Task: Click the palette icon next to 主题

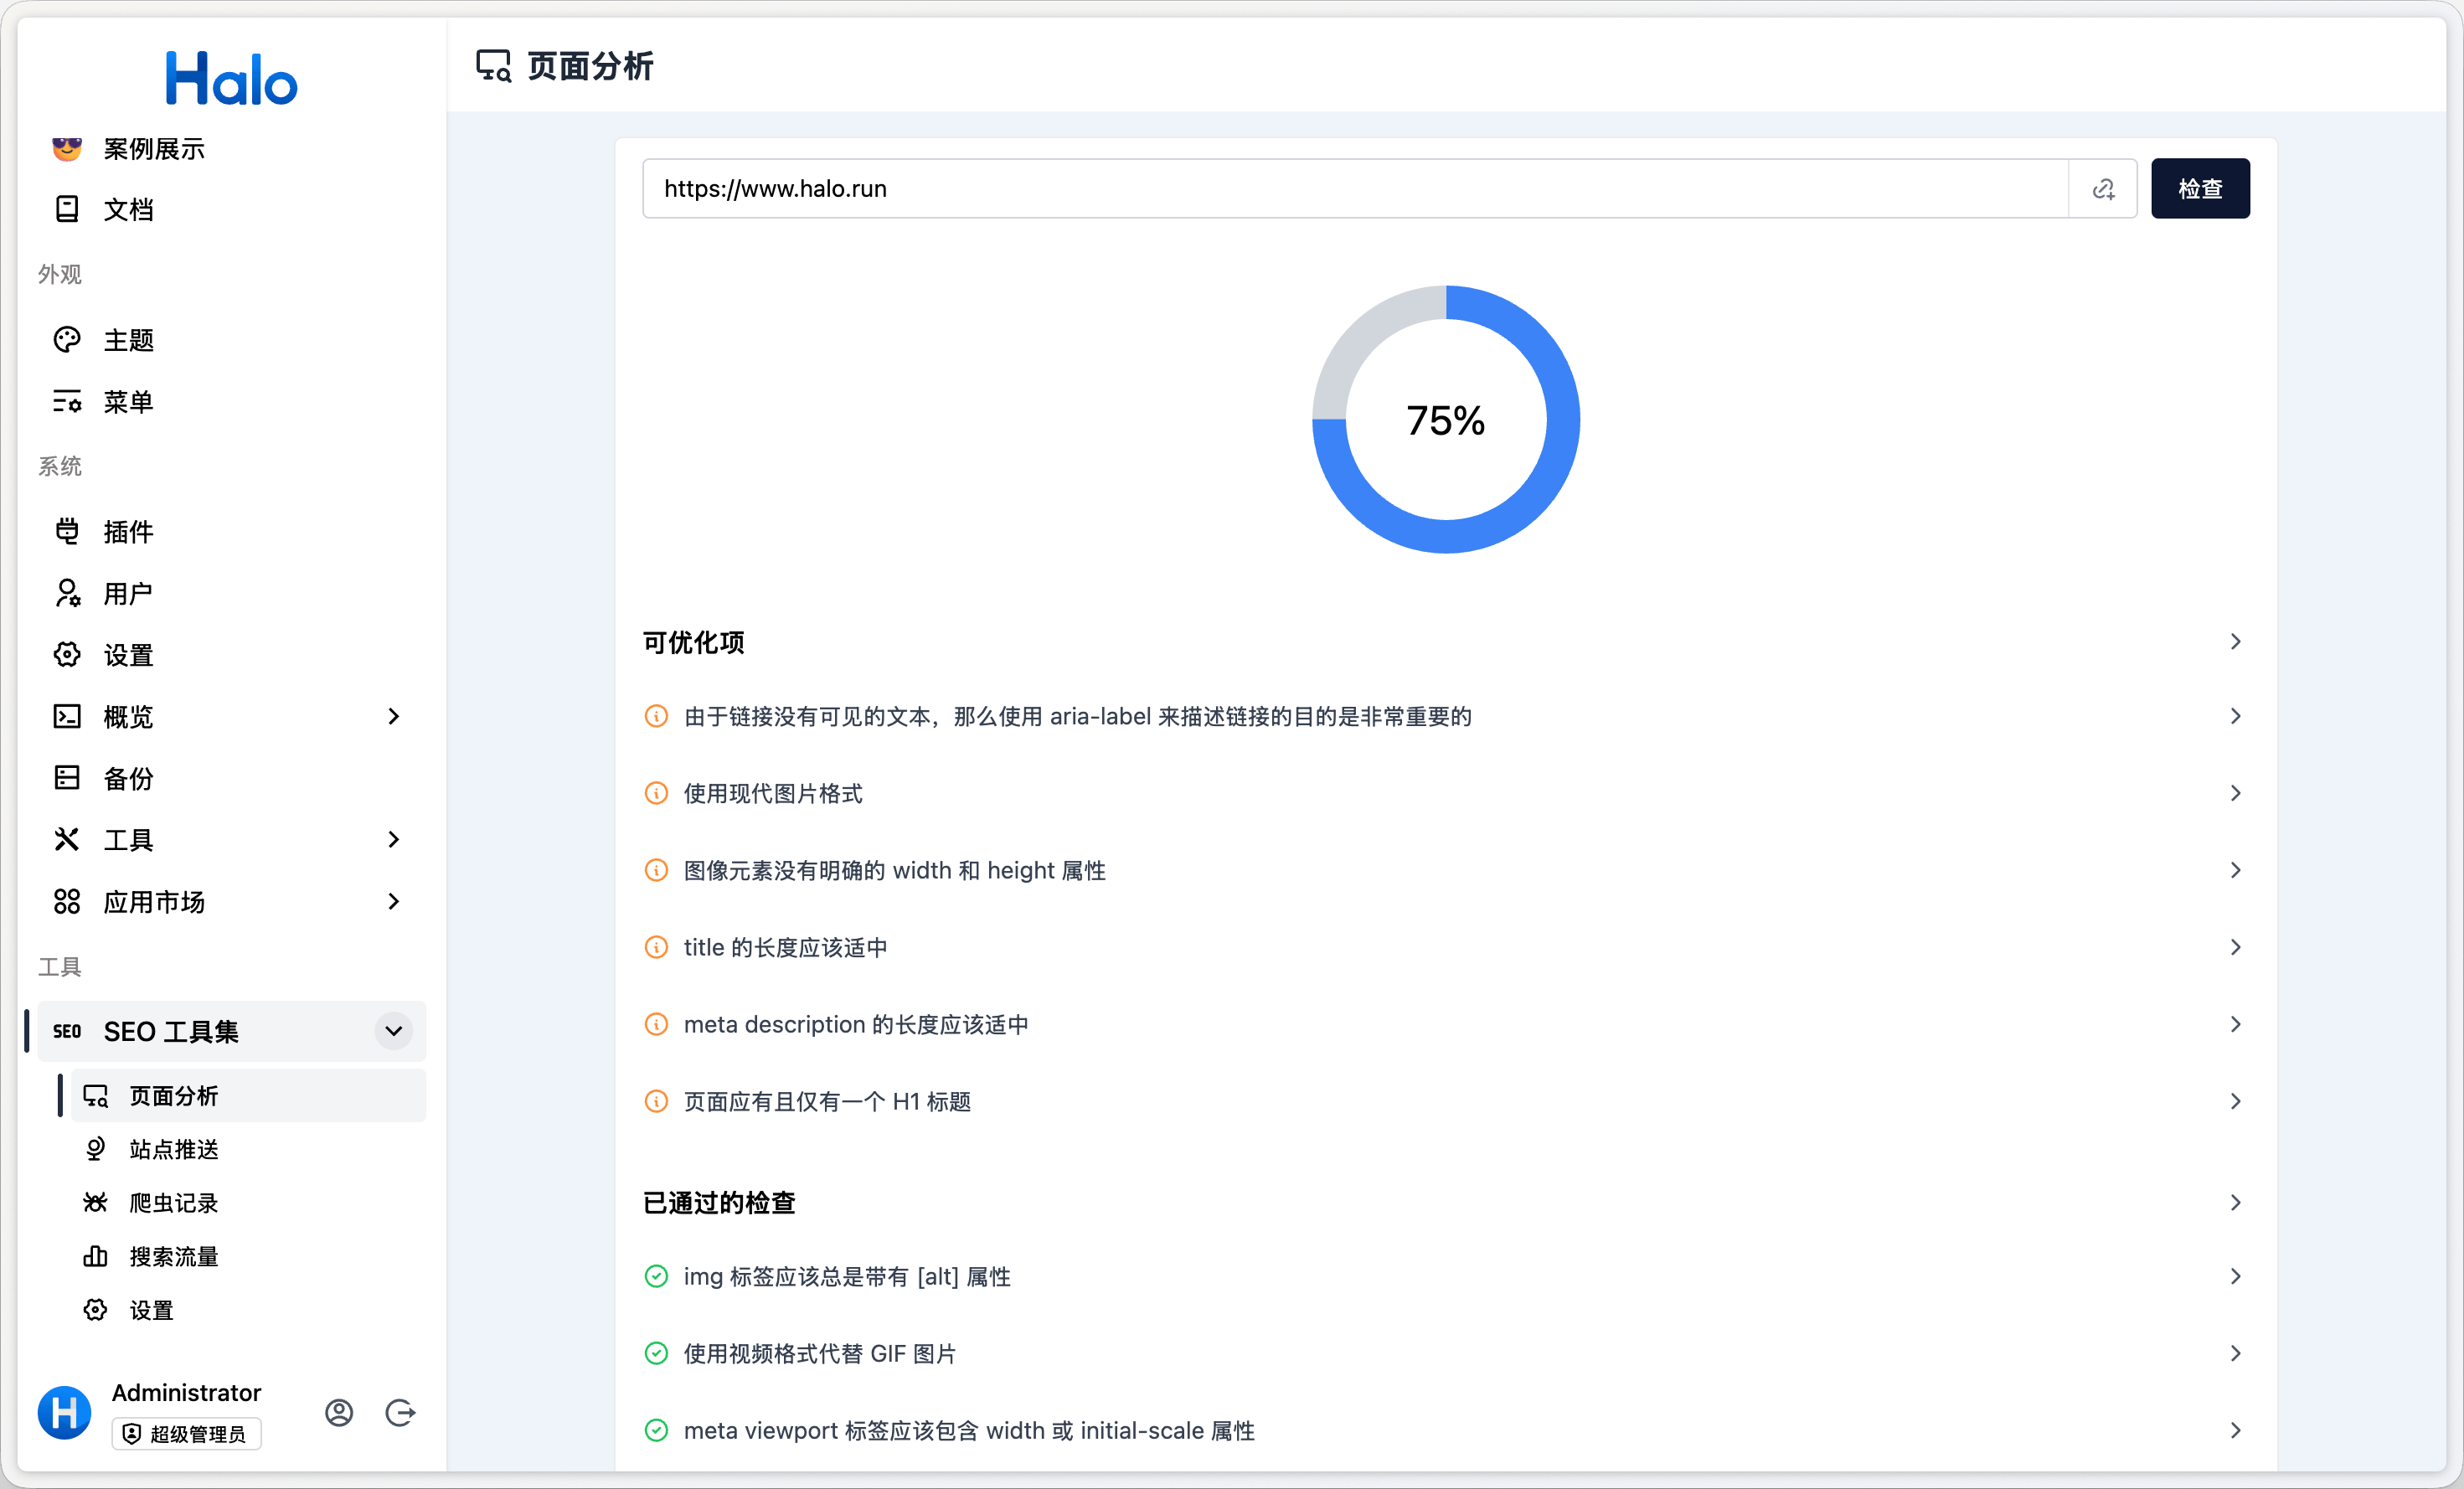Action: 67,340
